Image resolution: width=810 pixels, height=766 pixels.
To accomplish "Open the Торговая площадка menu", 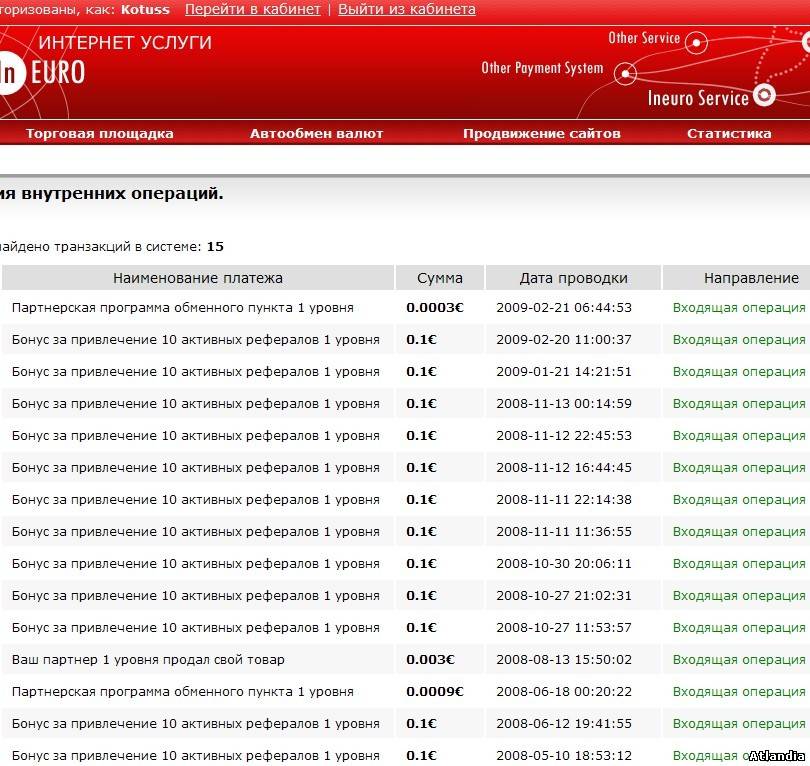I will pyautogui.click(x=99, y=133).
